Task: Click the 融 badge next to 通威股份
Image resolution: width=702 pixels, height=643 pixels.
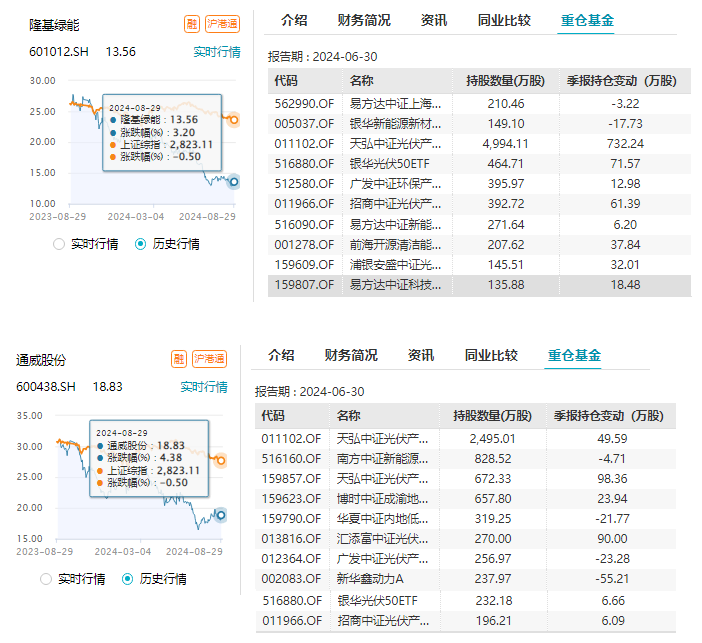Action: coord(179,359)
